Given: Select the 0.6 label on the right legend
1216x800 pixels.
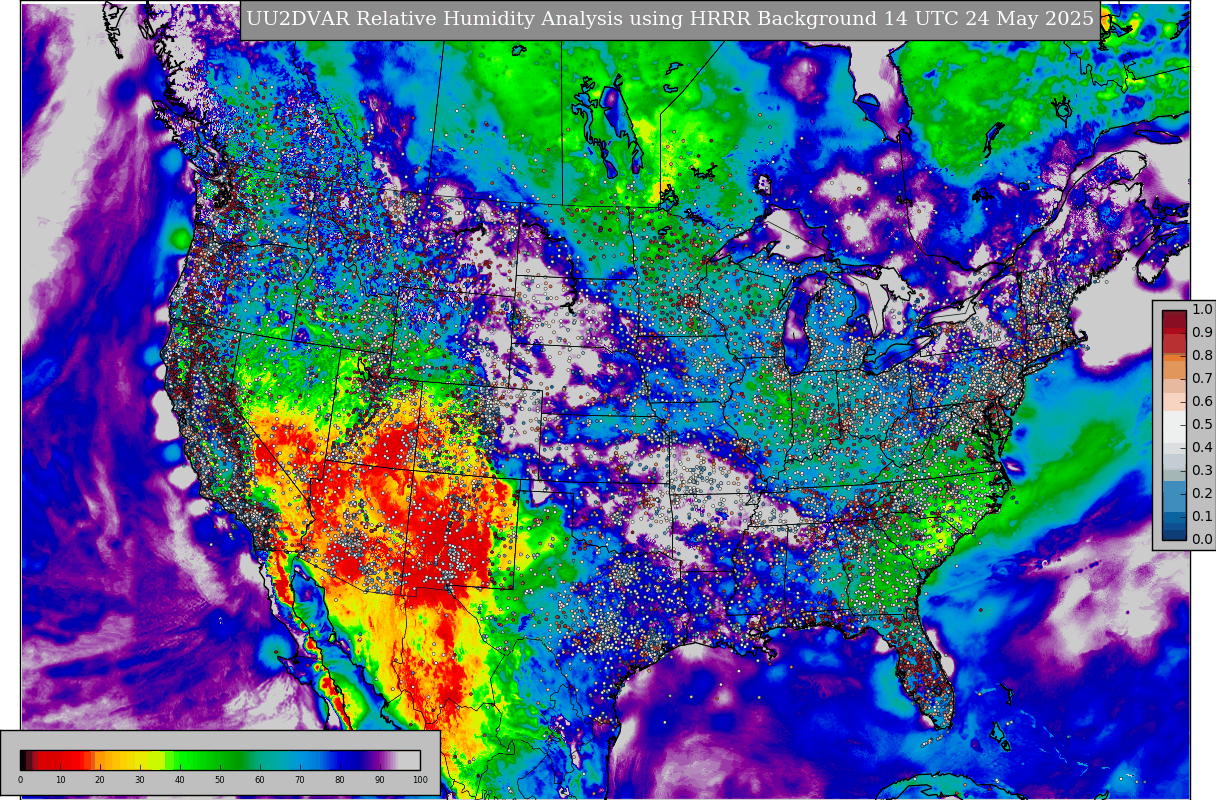Looking at the screenshot, I should [1202, 402].
